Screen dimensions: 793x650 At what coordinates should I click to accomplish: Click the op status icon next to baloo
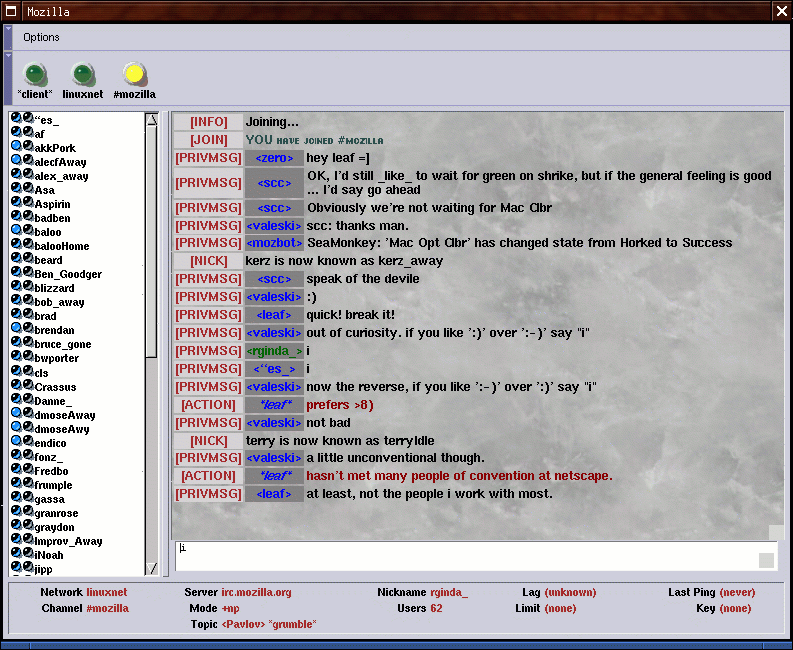16,230
